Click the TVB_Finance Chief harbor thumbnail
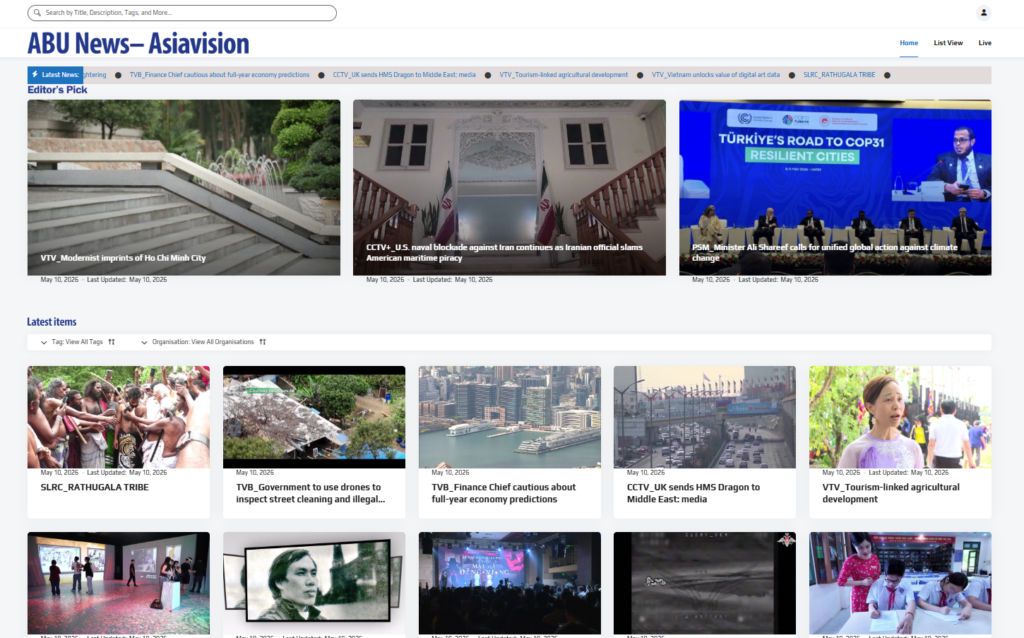Screen dimensions: 1024x638 pyautogui.click(x=509, y=417)
